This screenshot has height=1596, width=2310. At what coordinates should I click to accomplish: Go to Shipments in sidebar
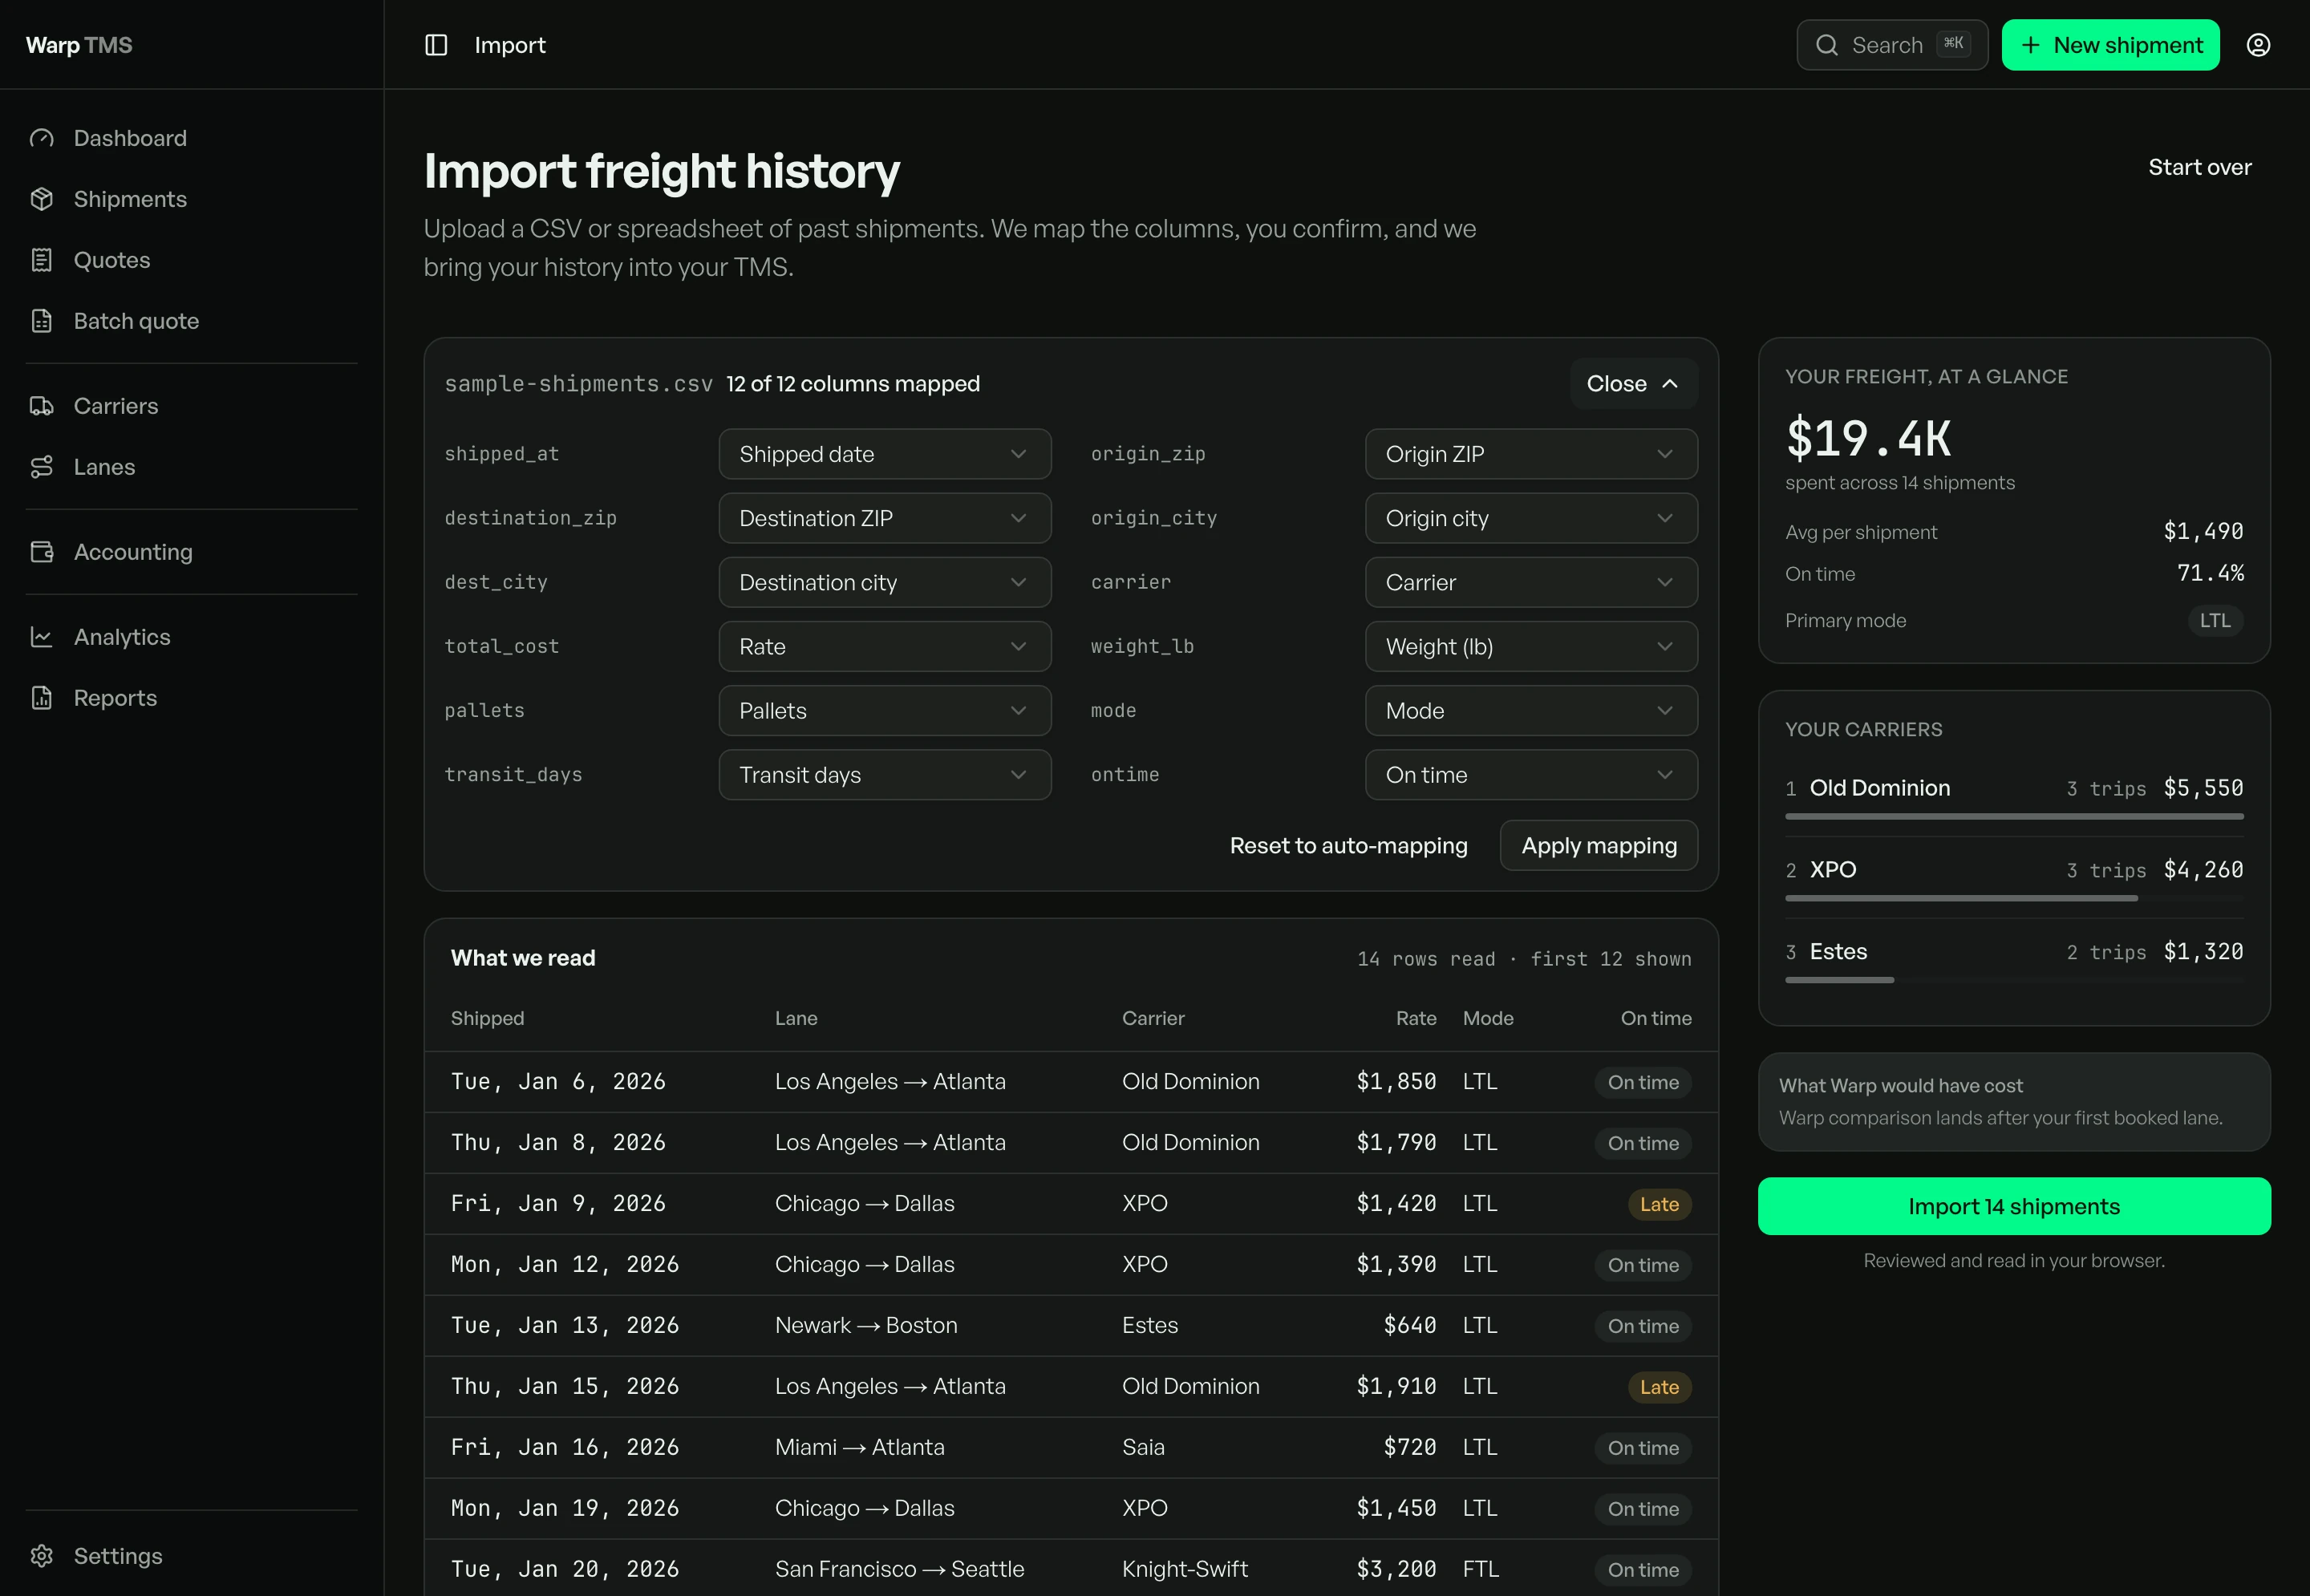pos(192,199)
